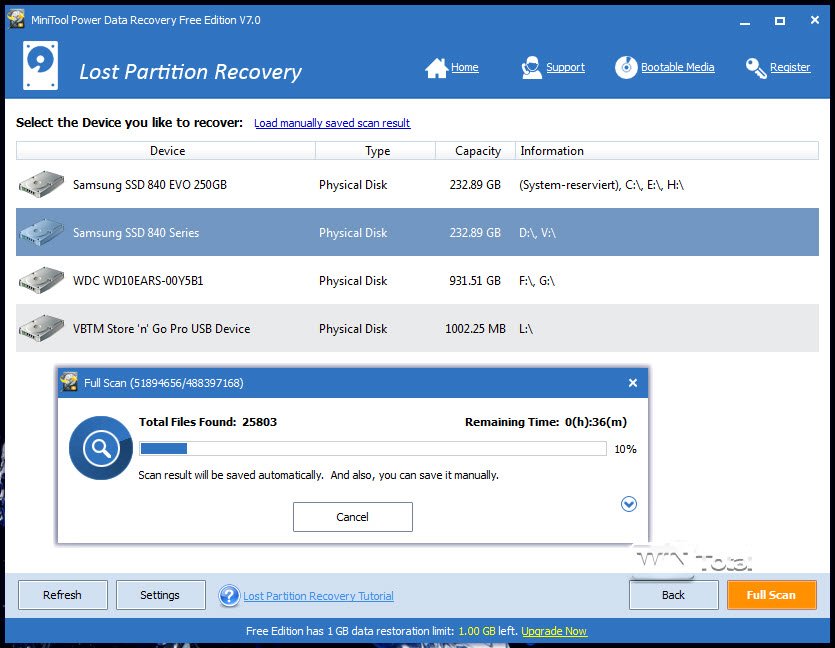835x648 pixels.
Task: Click the L:\ information cell
Action: [x=526, y=329]
